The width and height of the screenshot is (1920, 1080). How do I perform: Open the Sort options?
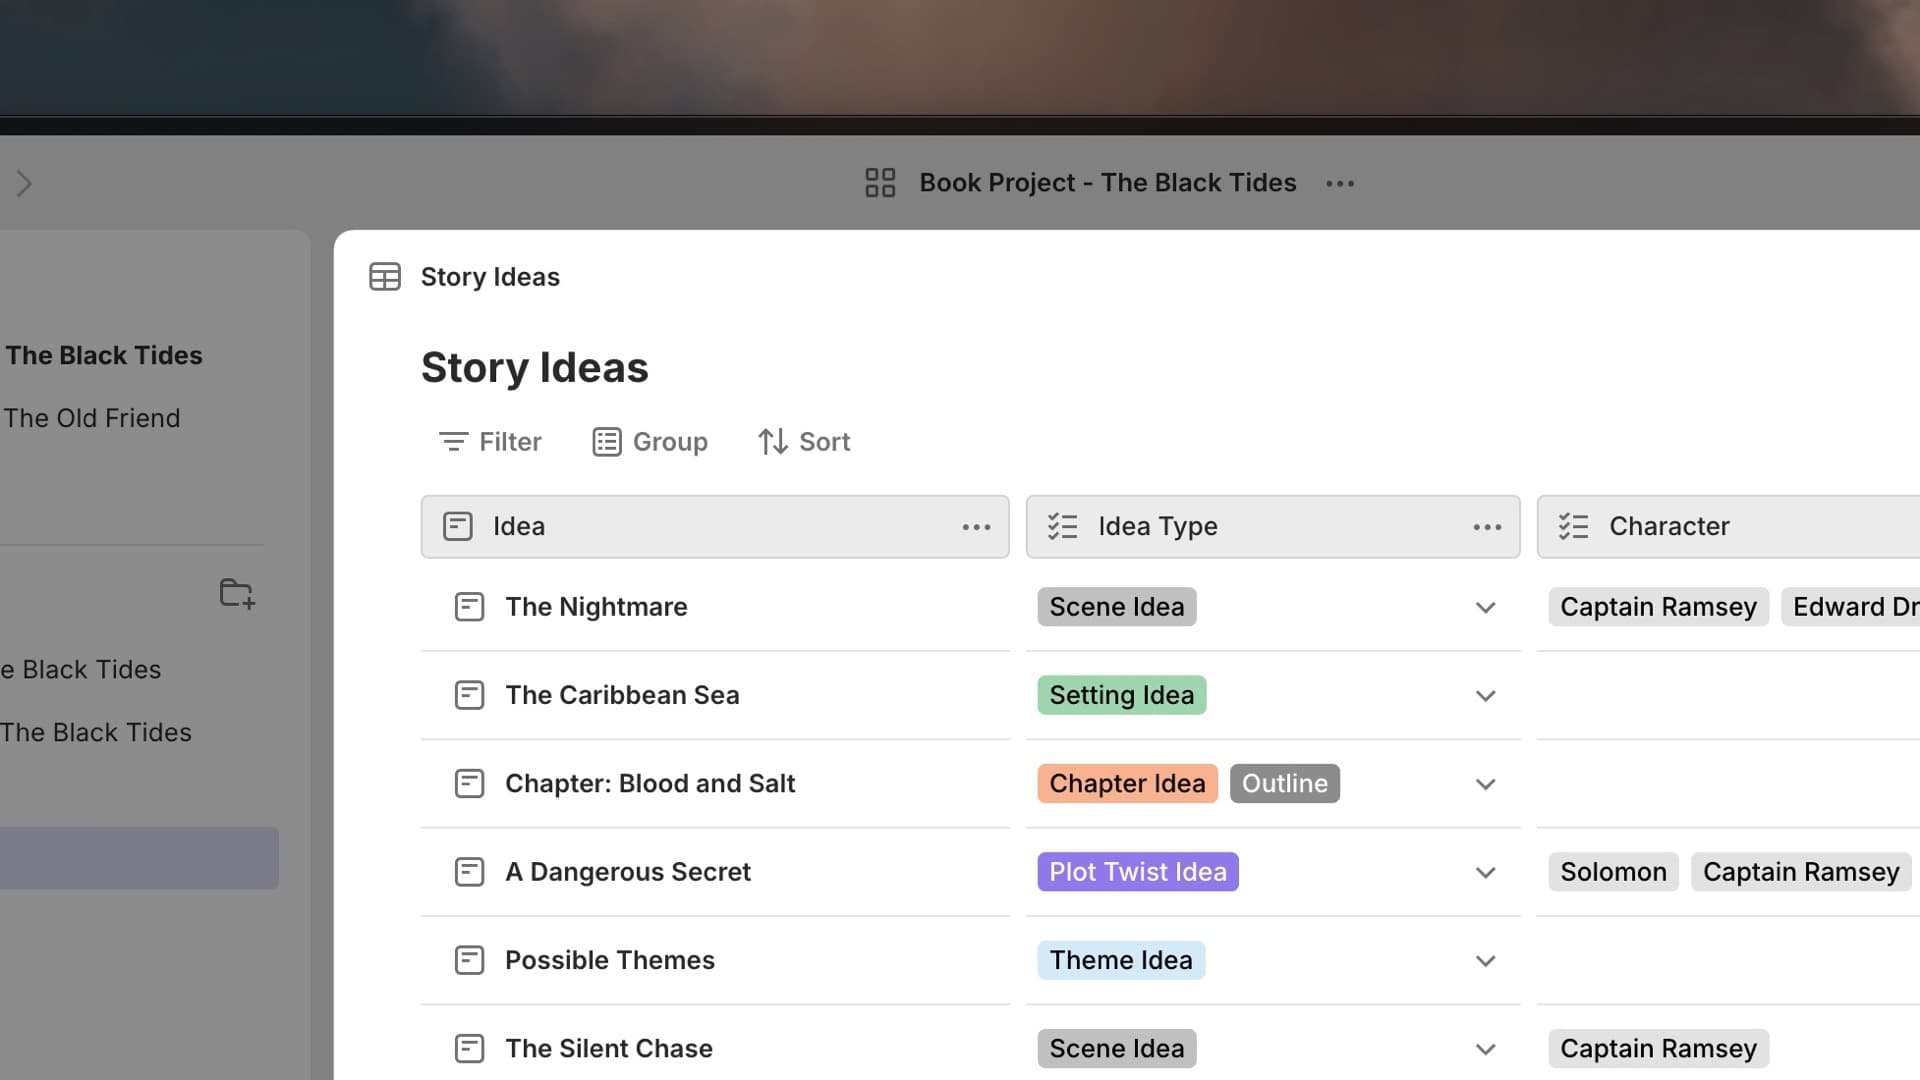(804, 442)
